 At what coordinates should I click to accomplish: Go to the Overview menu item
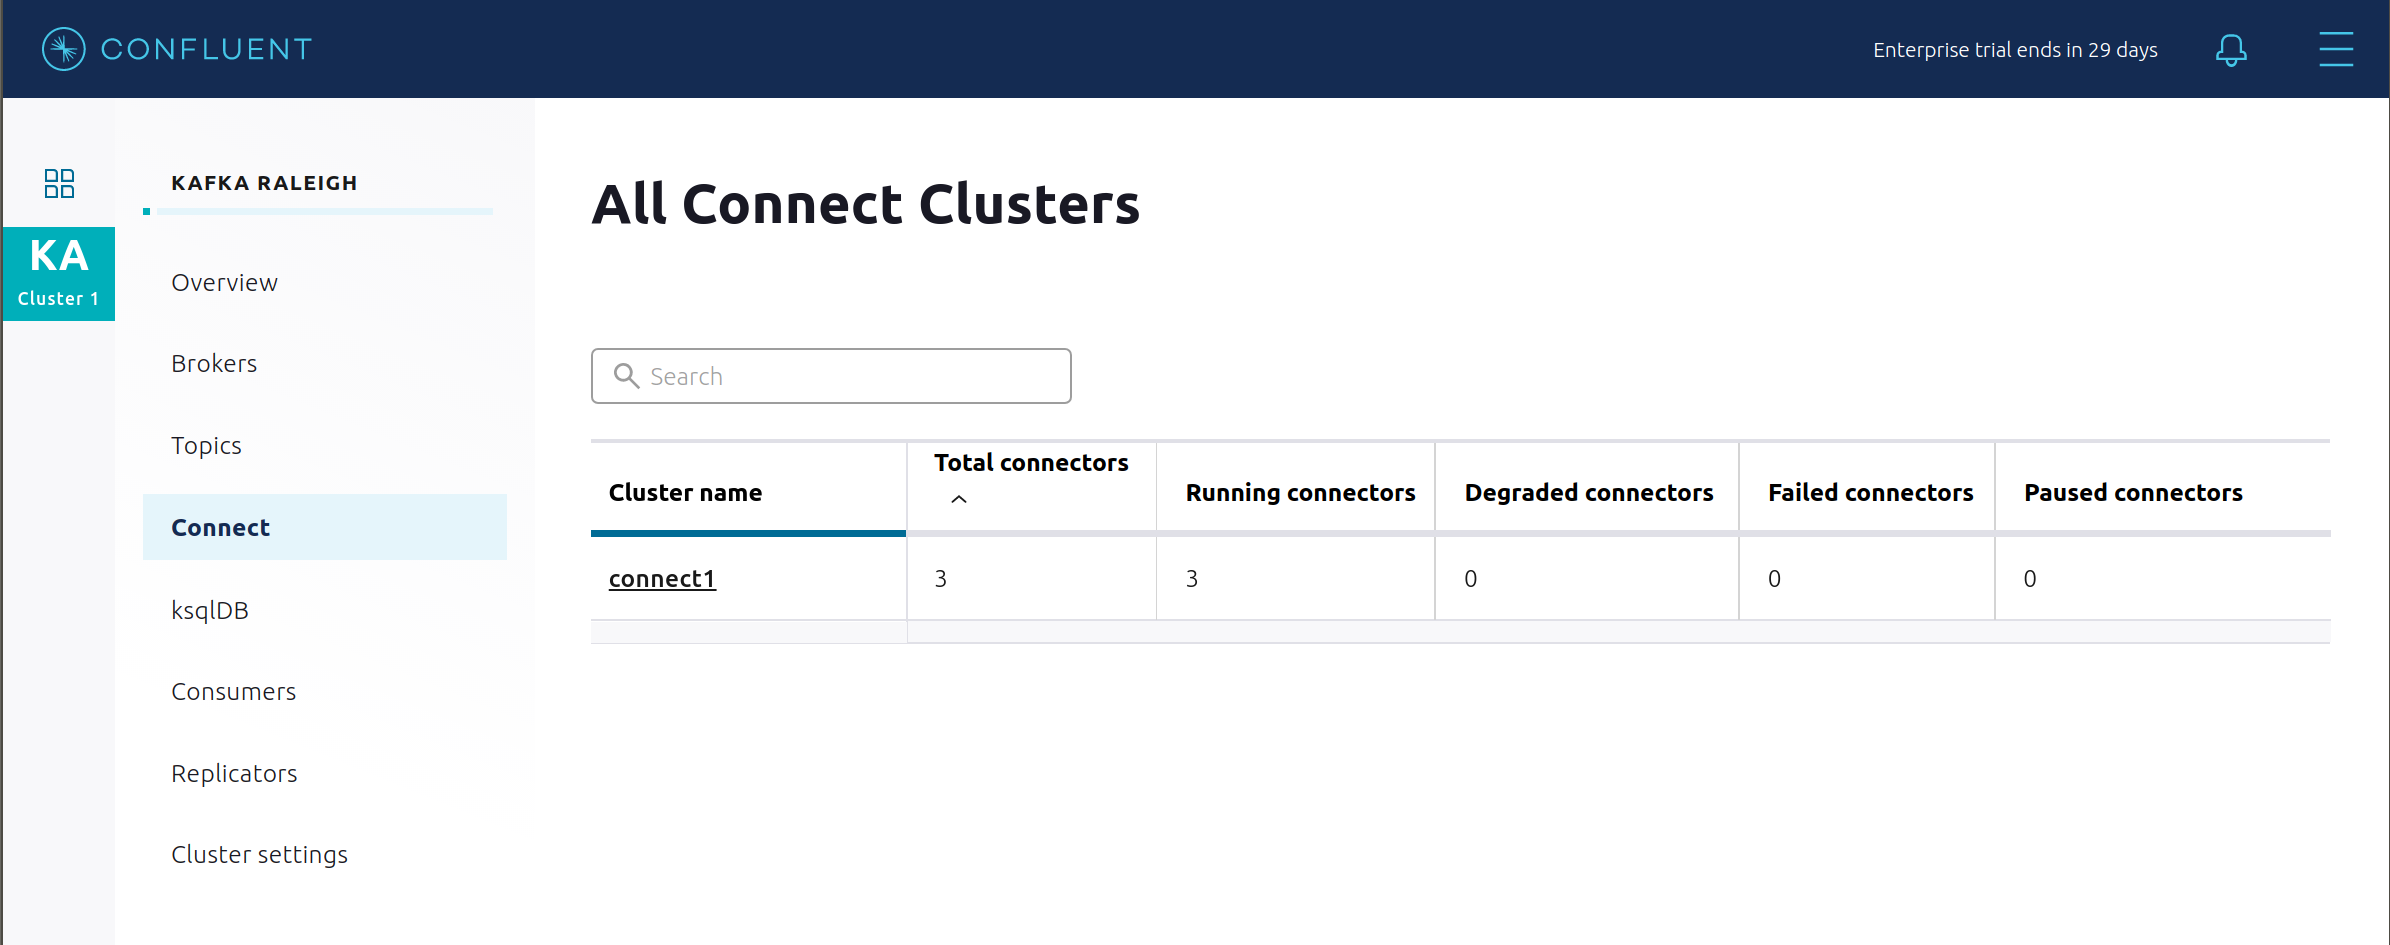[x=224, y=283]
